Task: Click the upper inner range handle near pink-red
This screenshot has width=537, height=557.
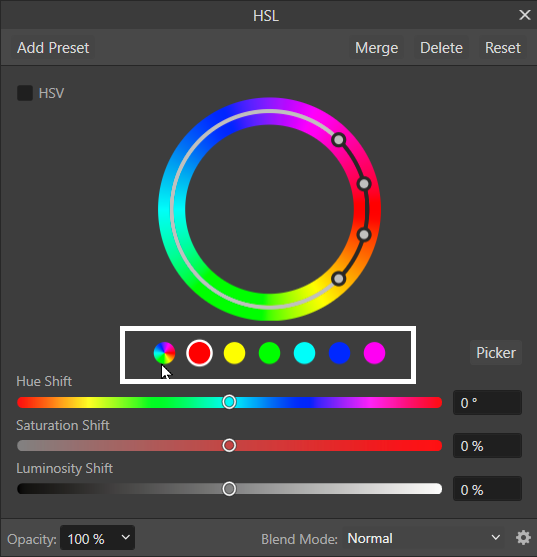Action: (x=364, y=184)
